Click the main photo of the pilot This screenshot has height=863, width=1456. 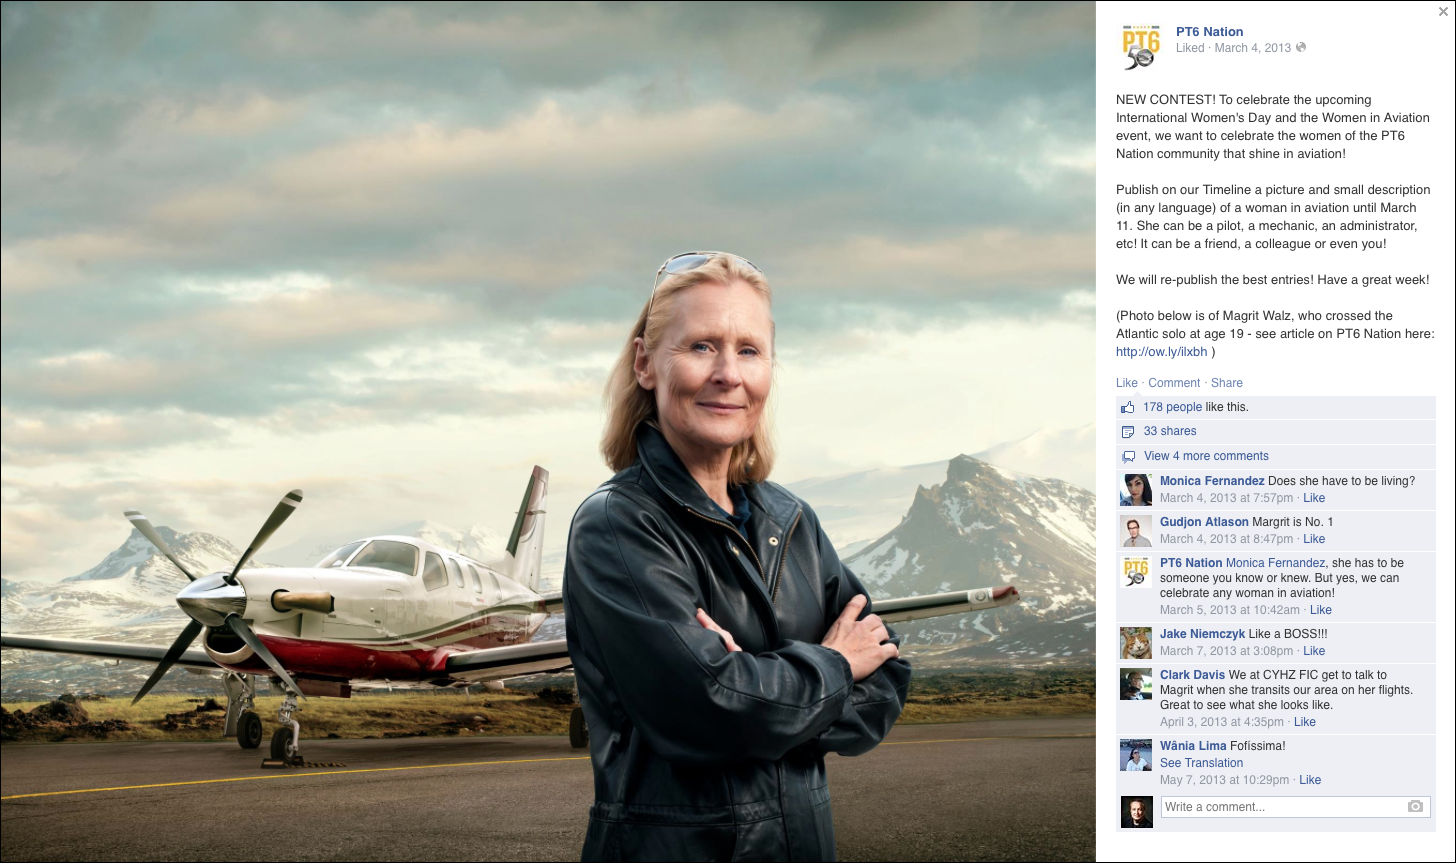click(x=548, y=431)
